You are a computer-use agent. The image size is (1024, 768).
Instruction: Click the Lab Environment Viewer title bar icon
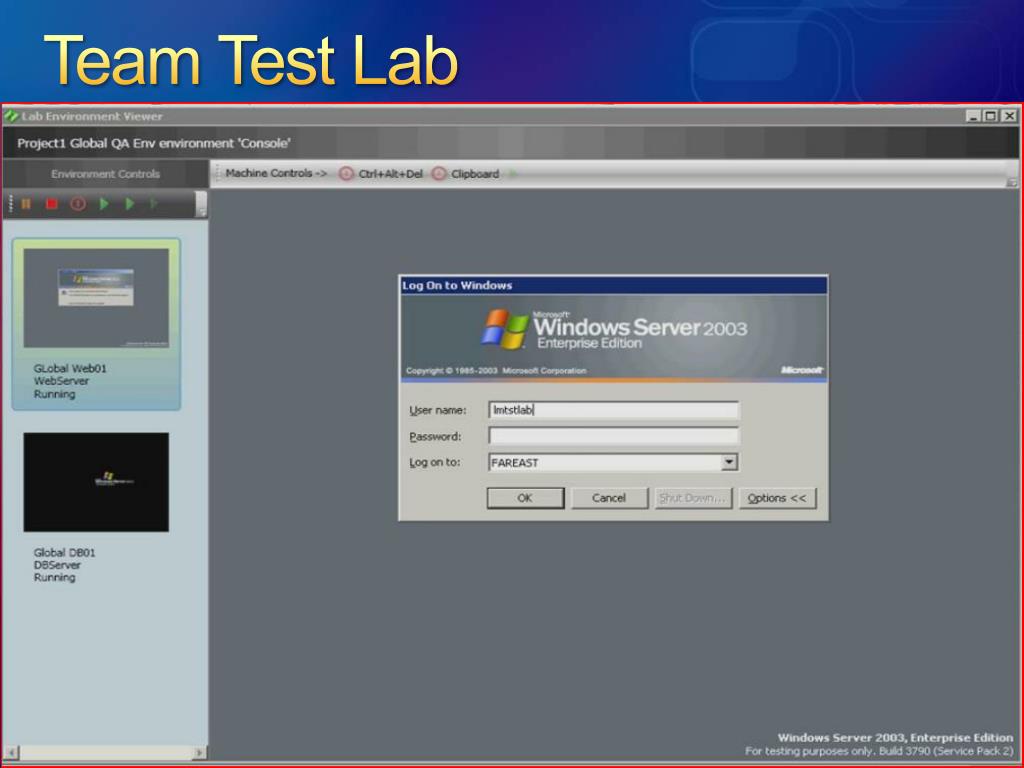pyautogui.click(x=11, y=116)
